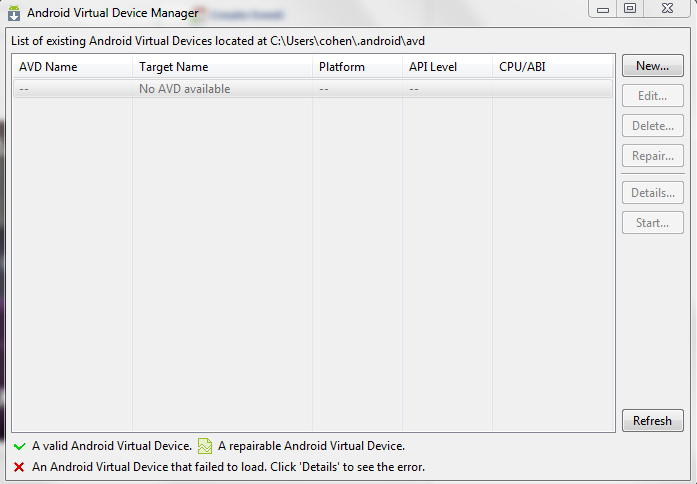Viewport: 697px width, 484px height.
Task: Sort by AVD Name column header
Action: coord(72,67)
